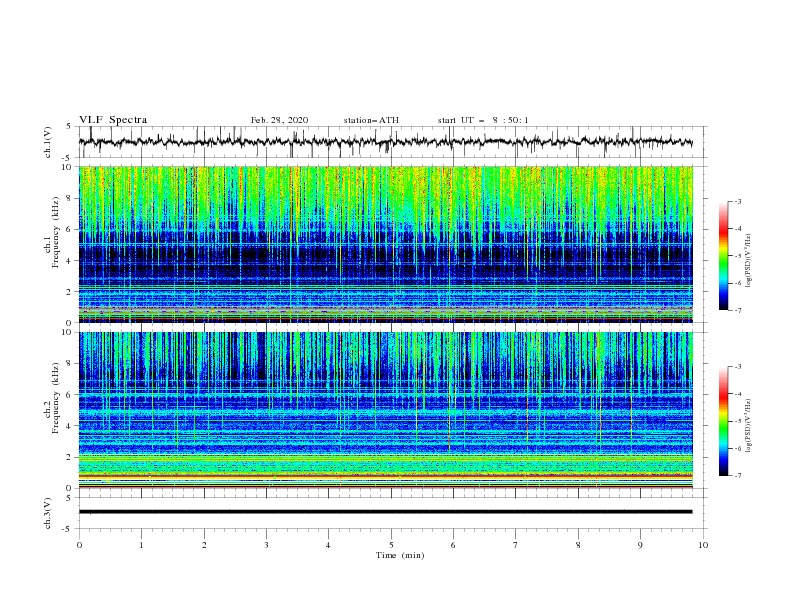Click the ch.2 frequency tick "2"
Image resolution: width=792 pixels, height=612 pixels.
coord(70,457)
